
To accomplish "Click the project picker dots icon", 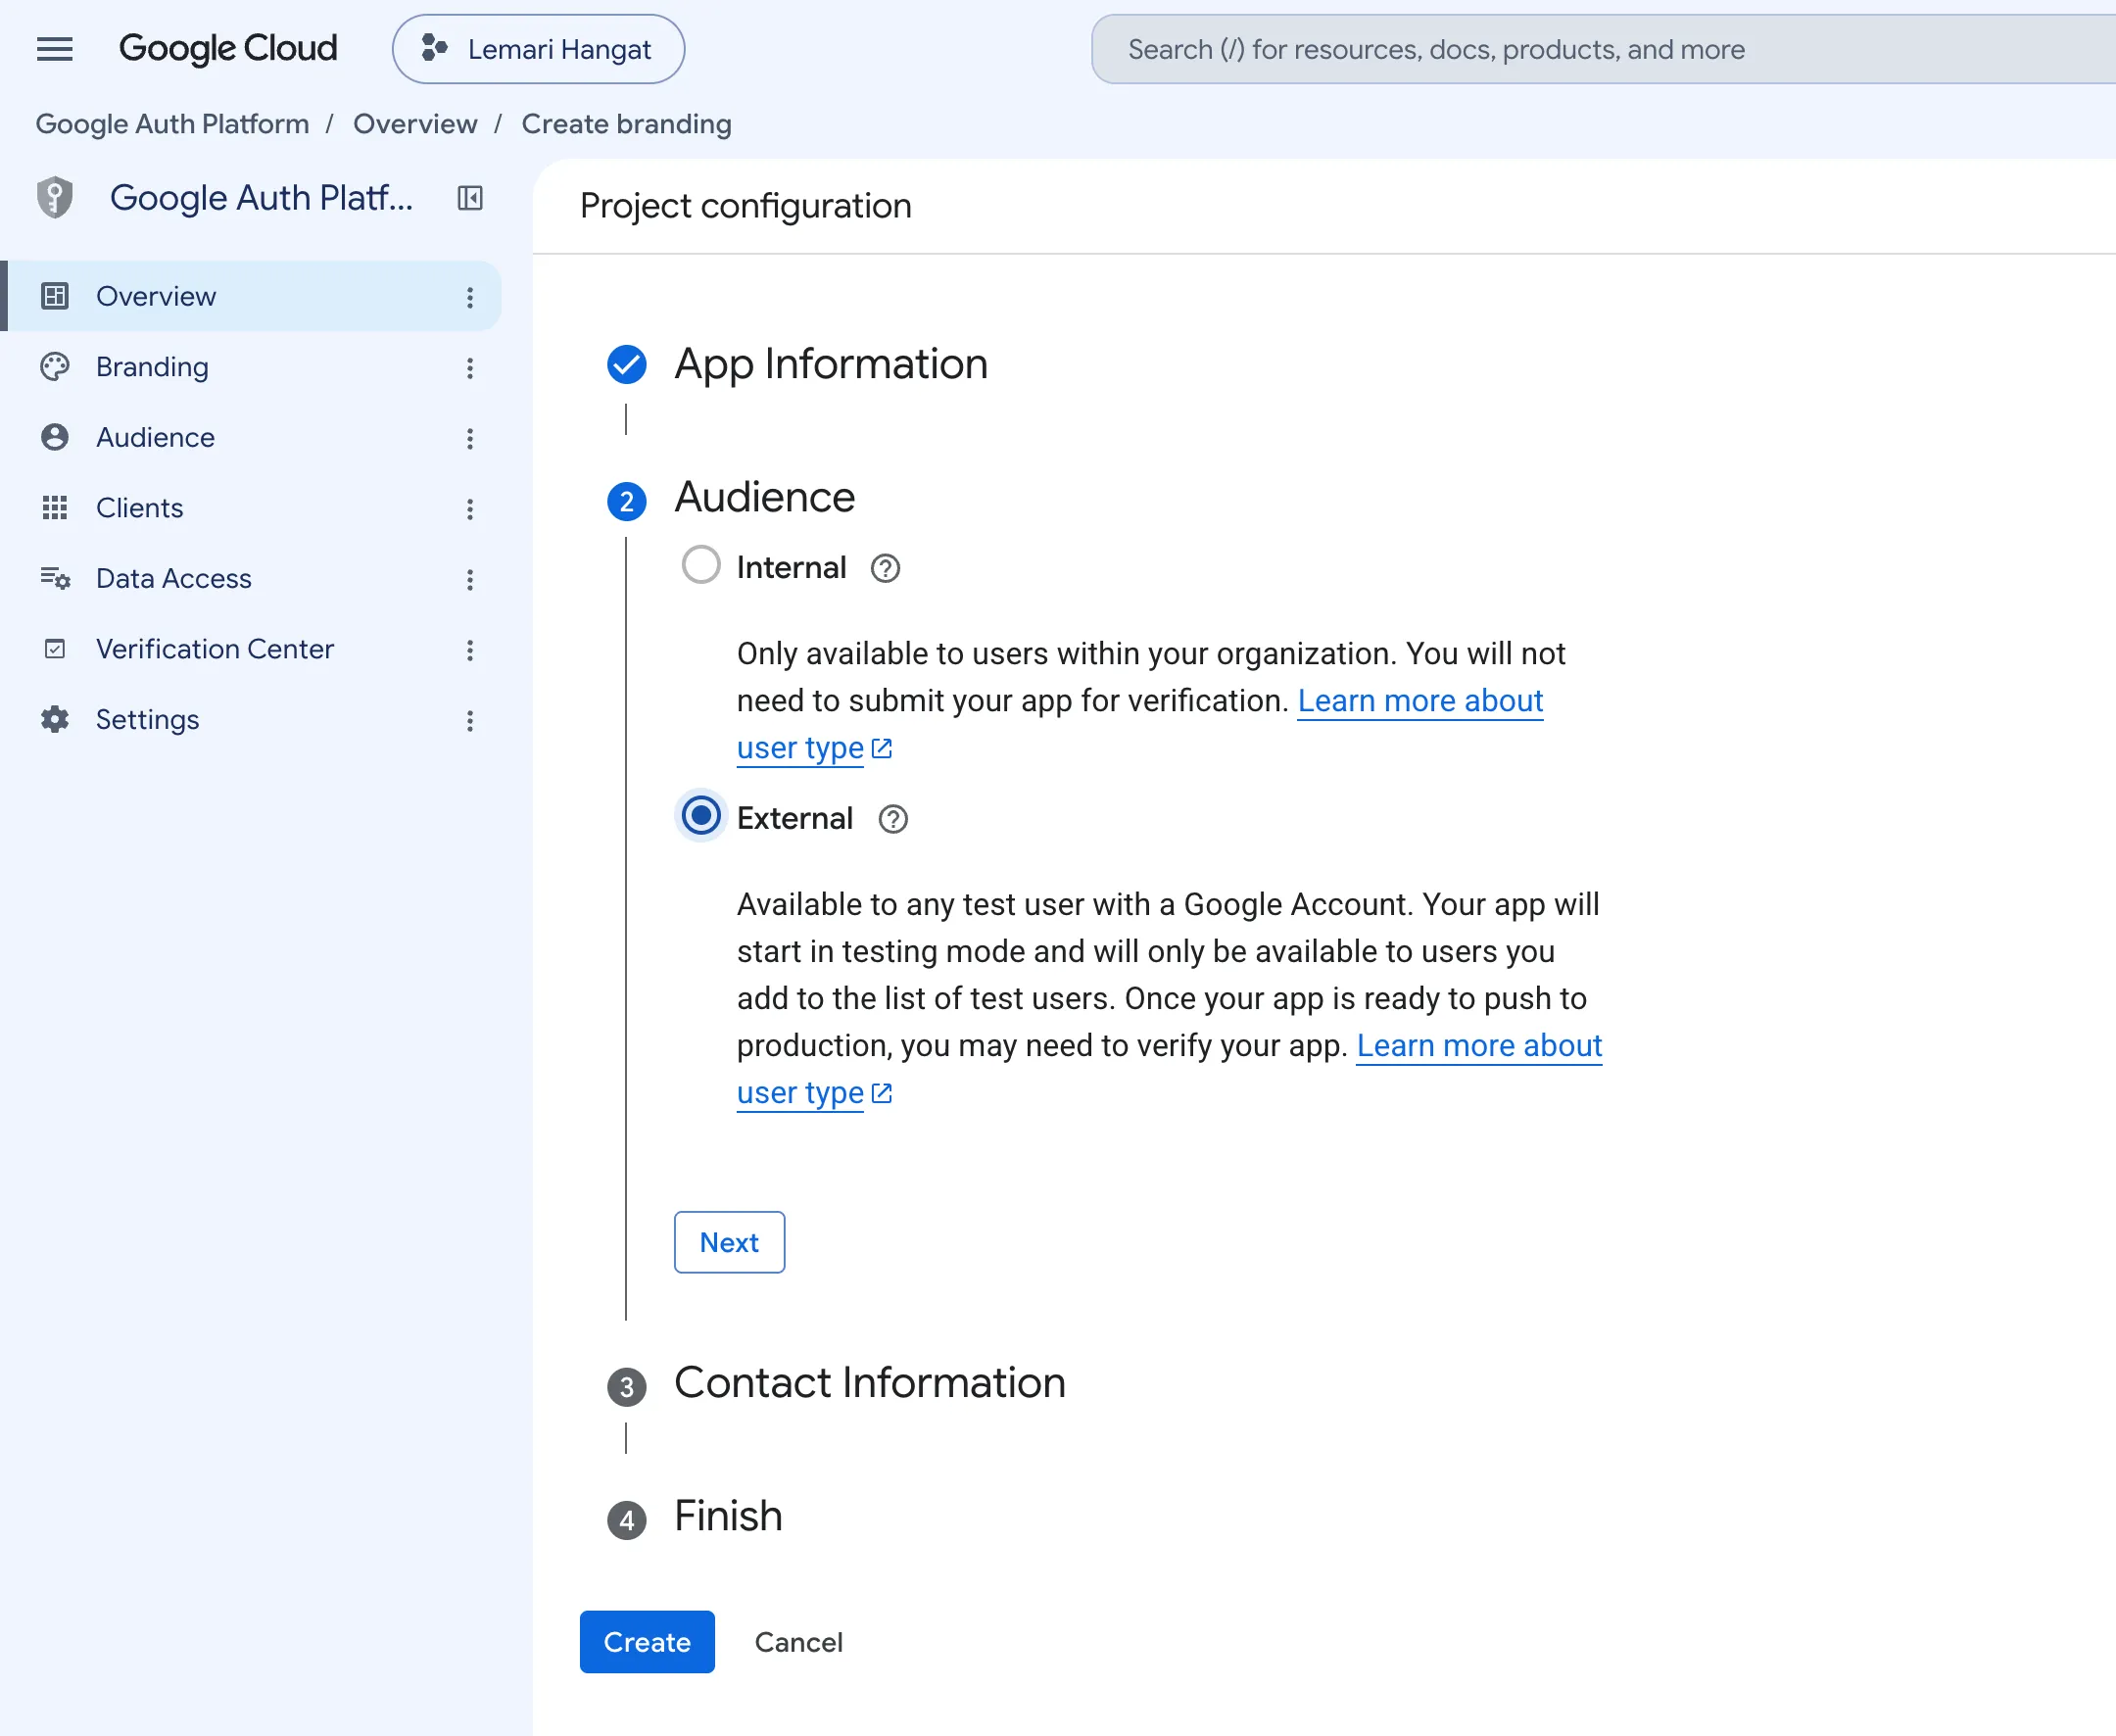I will coord(434,48).
